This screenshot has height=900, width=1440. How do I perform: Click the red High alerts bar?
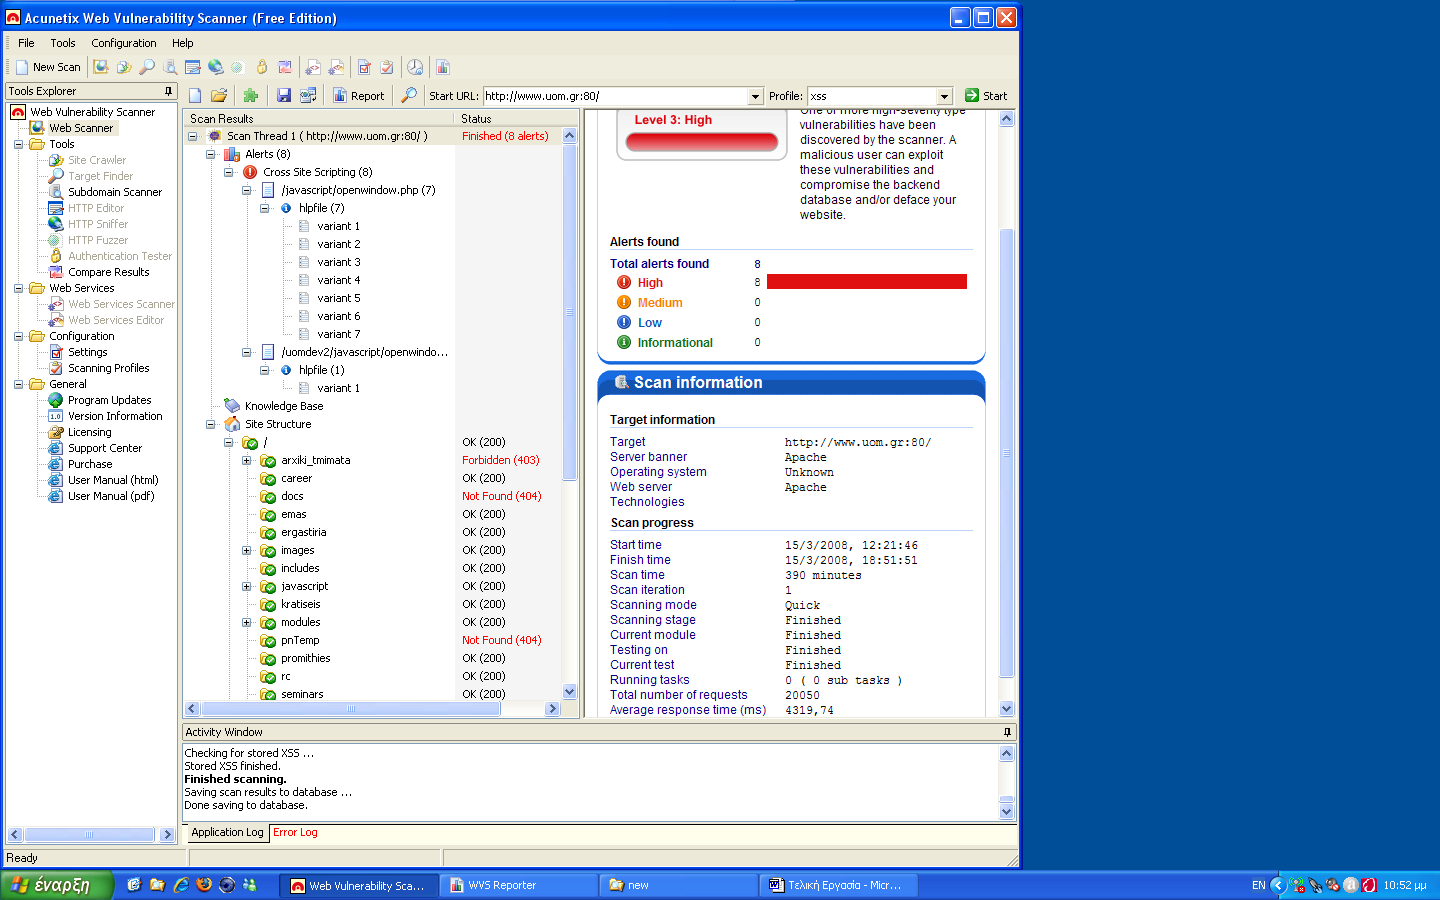867,282
